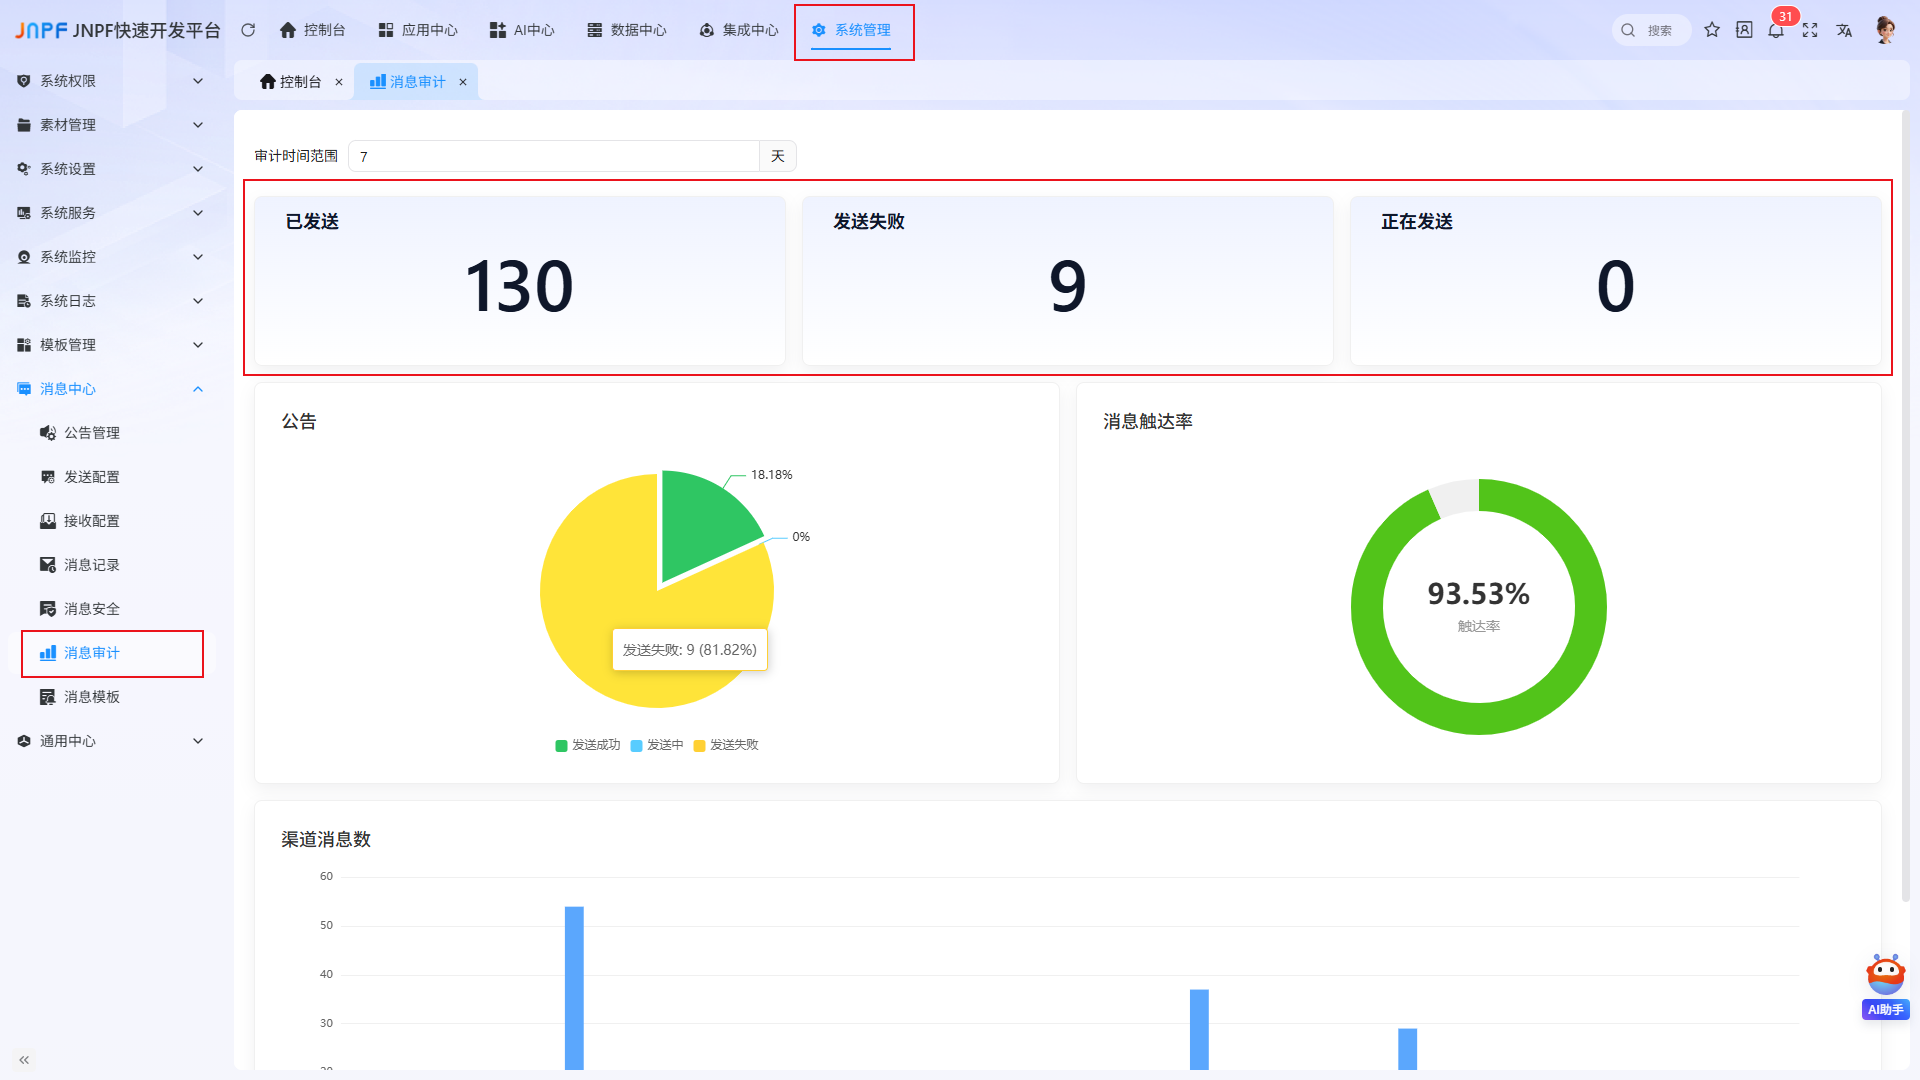The height and width of the screenshot is (1080, 1920).
Task: Open the user avatar menu
Action: pos(1885,30)
